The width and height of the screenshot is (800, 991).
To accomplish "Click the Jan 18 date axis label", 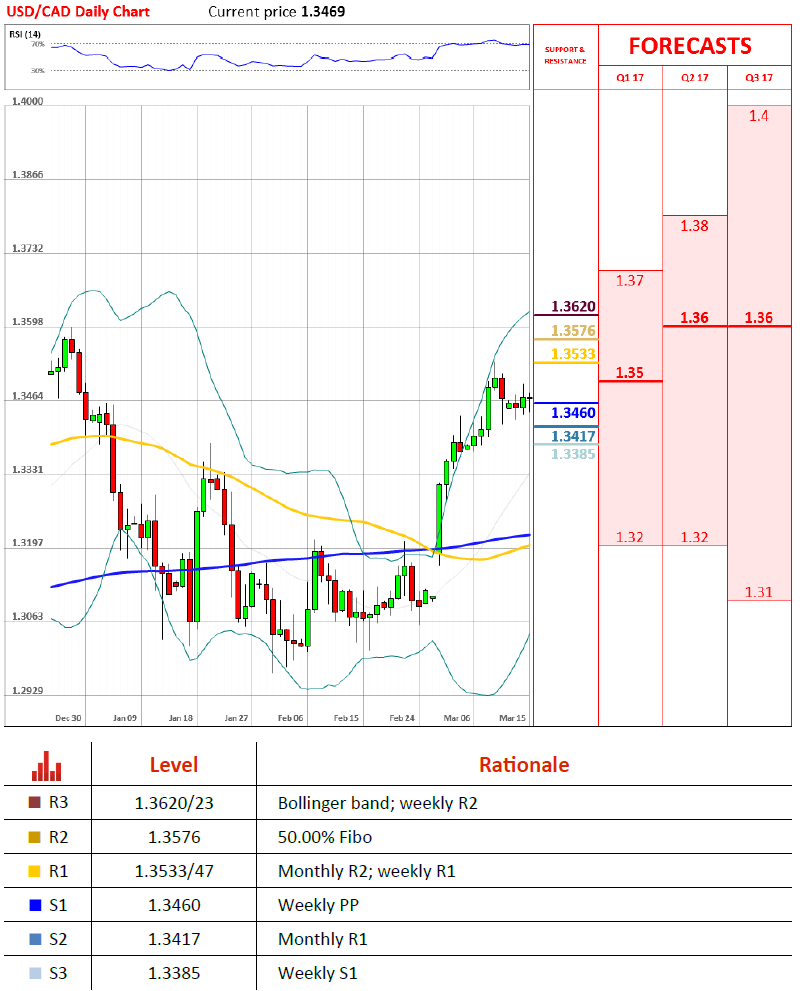I will (181, 718).
